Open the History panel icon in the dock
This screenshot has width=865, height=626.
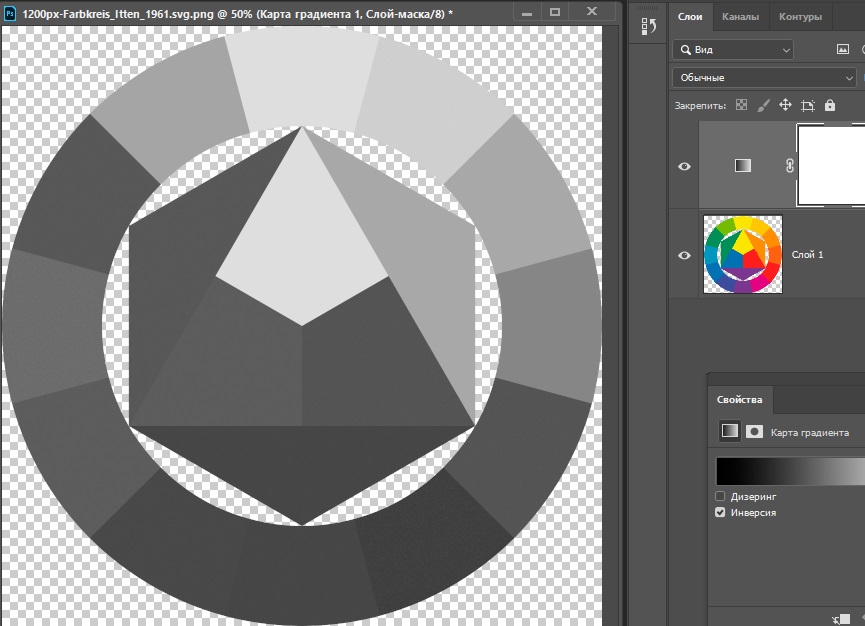pyautogui.click(x=648, y=26)
